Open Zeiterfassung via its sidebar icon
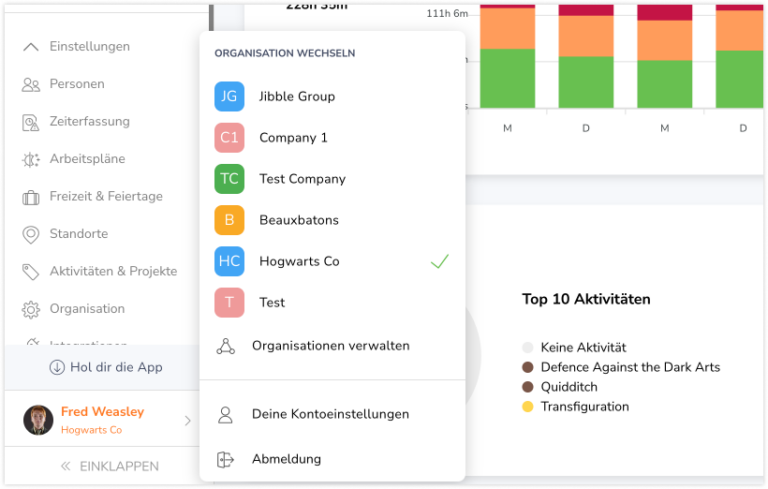The image size is (768, 489). click(31, 122)
